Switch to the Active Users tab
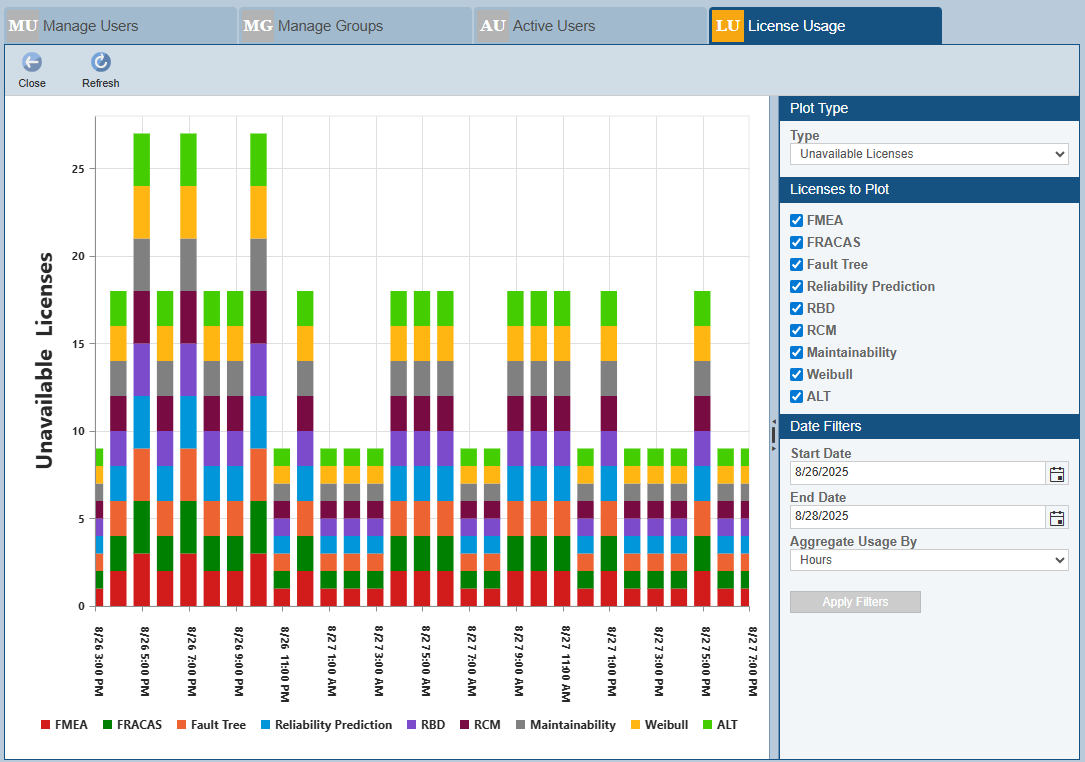 (553, 26)
